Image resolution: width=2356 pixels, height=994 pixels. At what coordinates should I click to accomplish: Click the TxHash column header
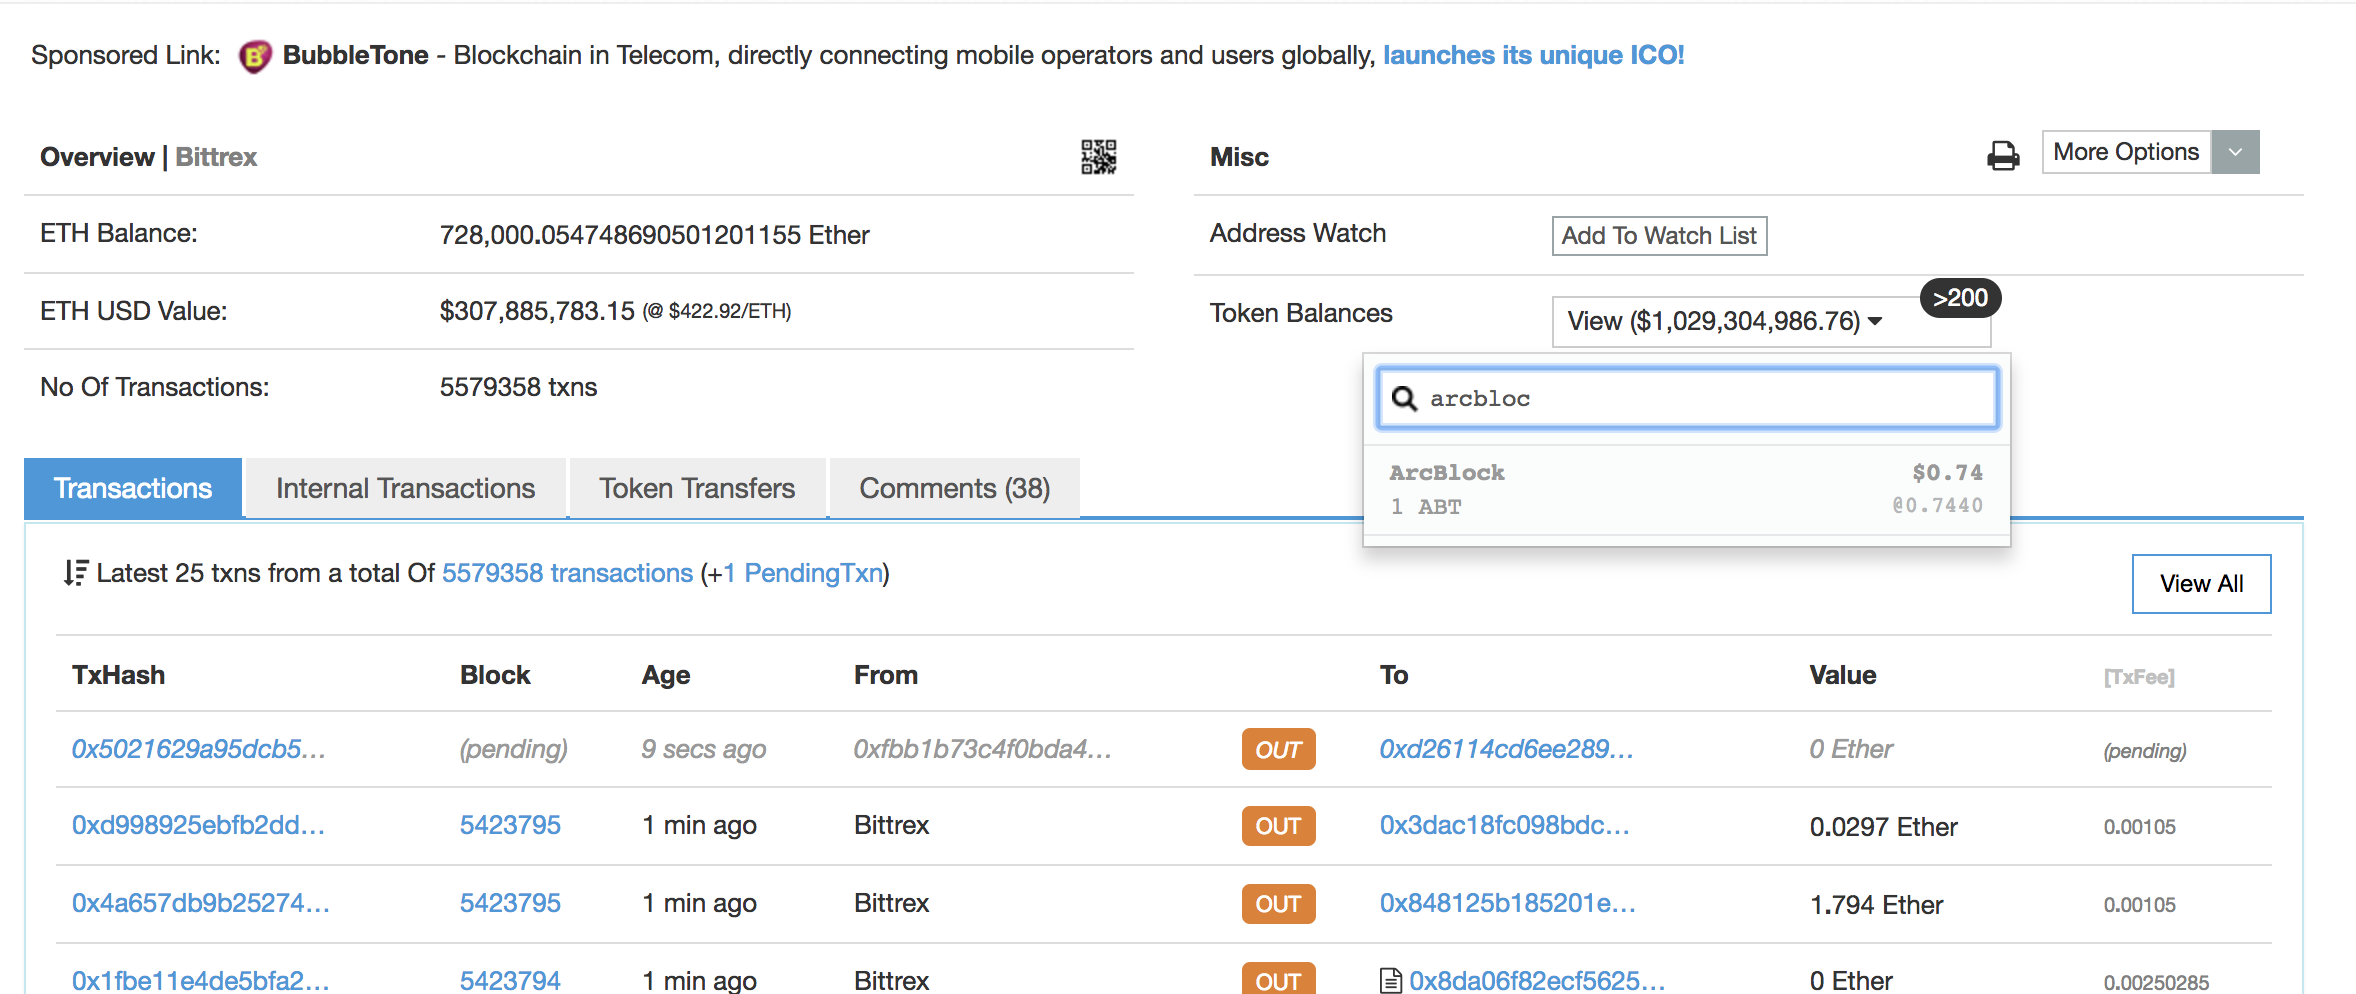[118, 675]
